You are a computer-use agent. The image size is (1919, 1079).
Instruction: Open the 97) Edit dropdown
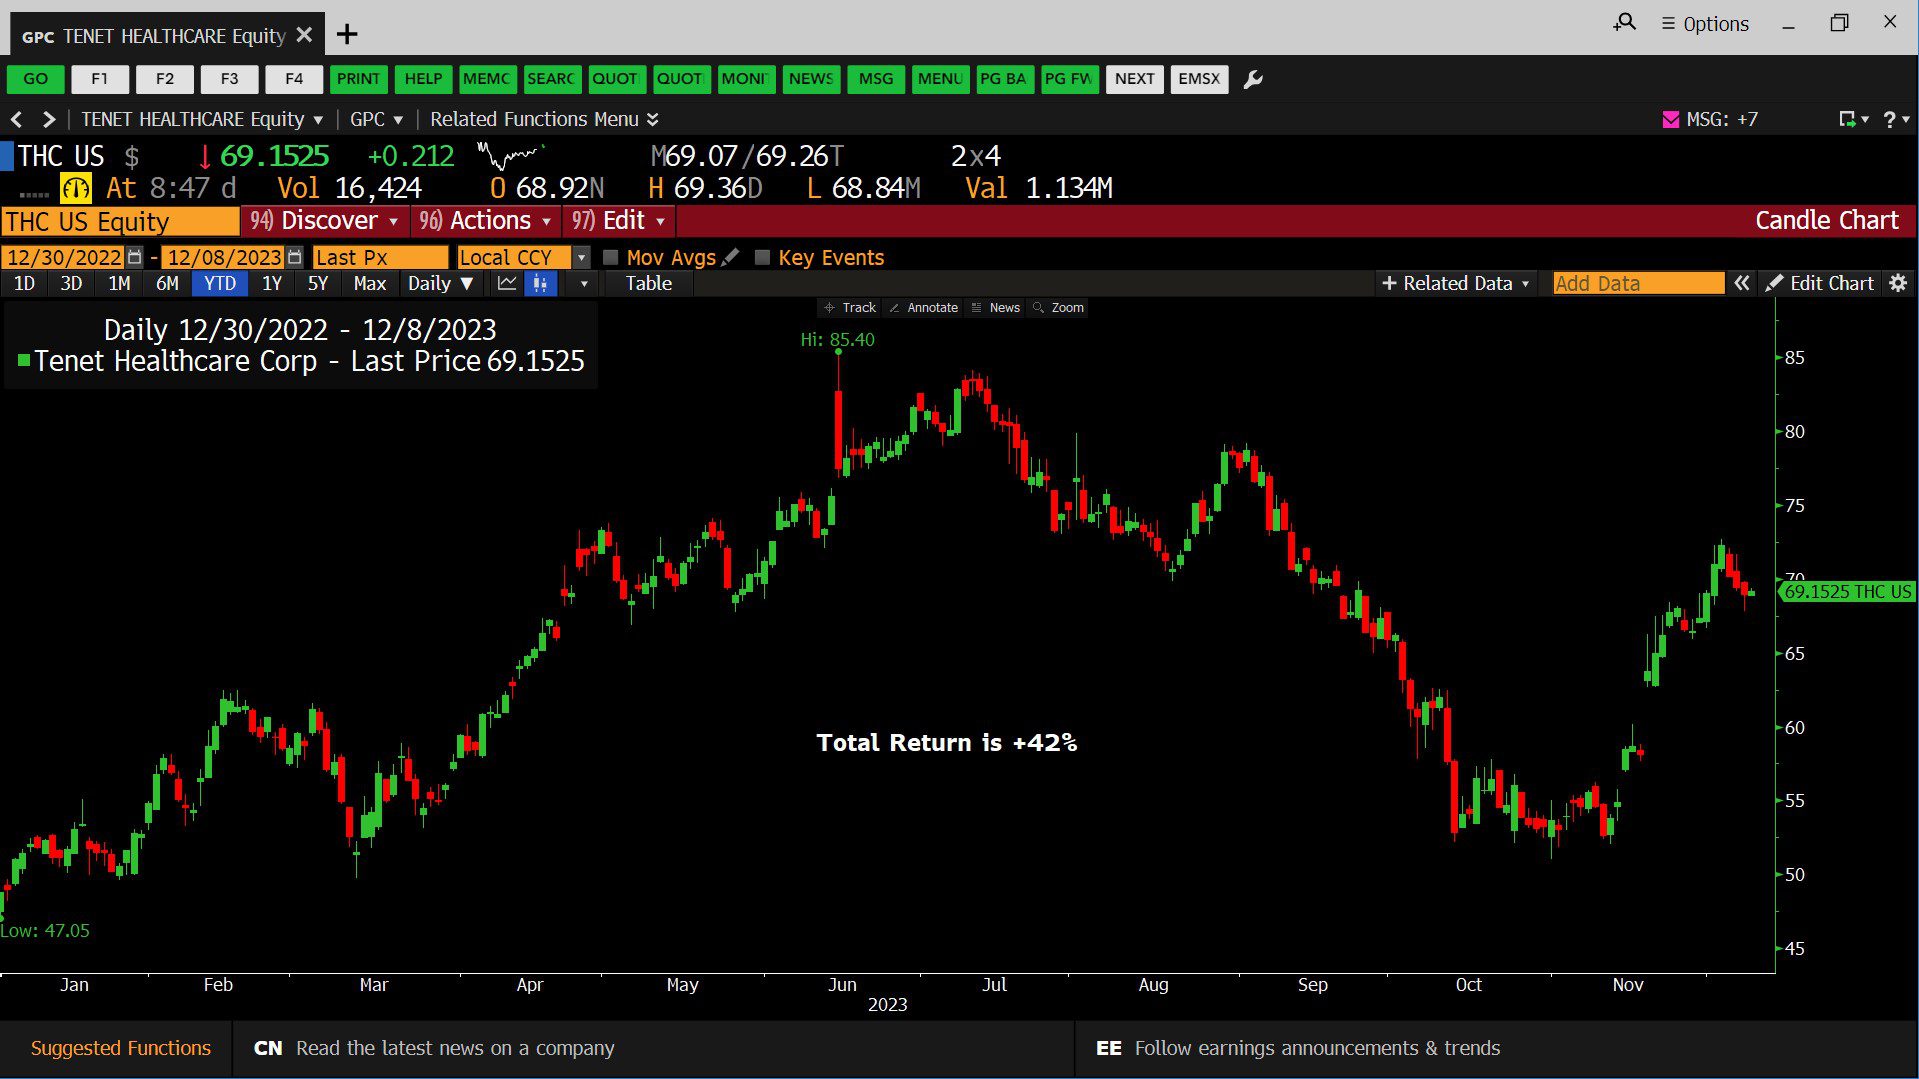619,221
